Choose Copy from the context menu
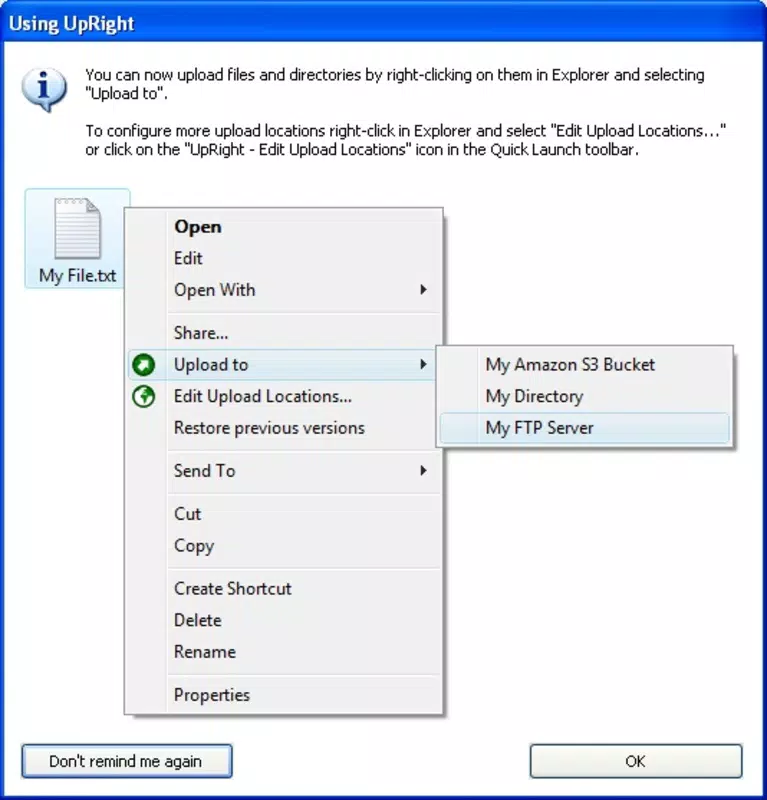 coord(284,545)
